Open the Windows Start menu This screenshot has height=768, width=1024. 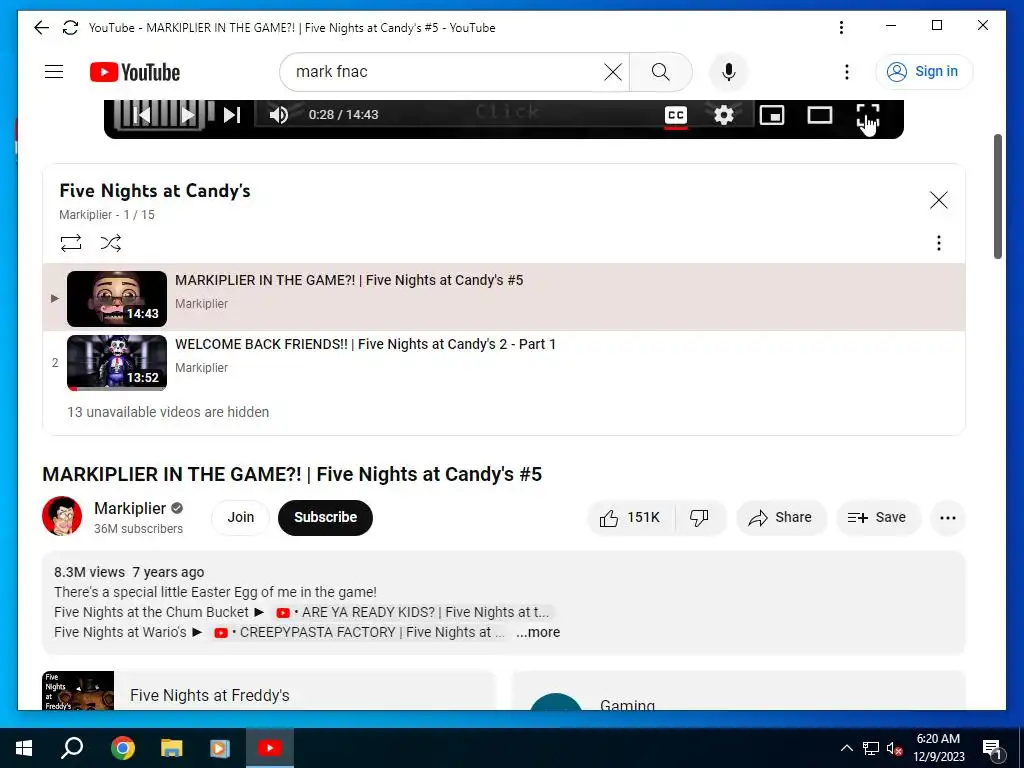tap(24, 748)
